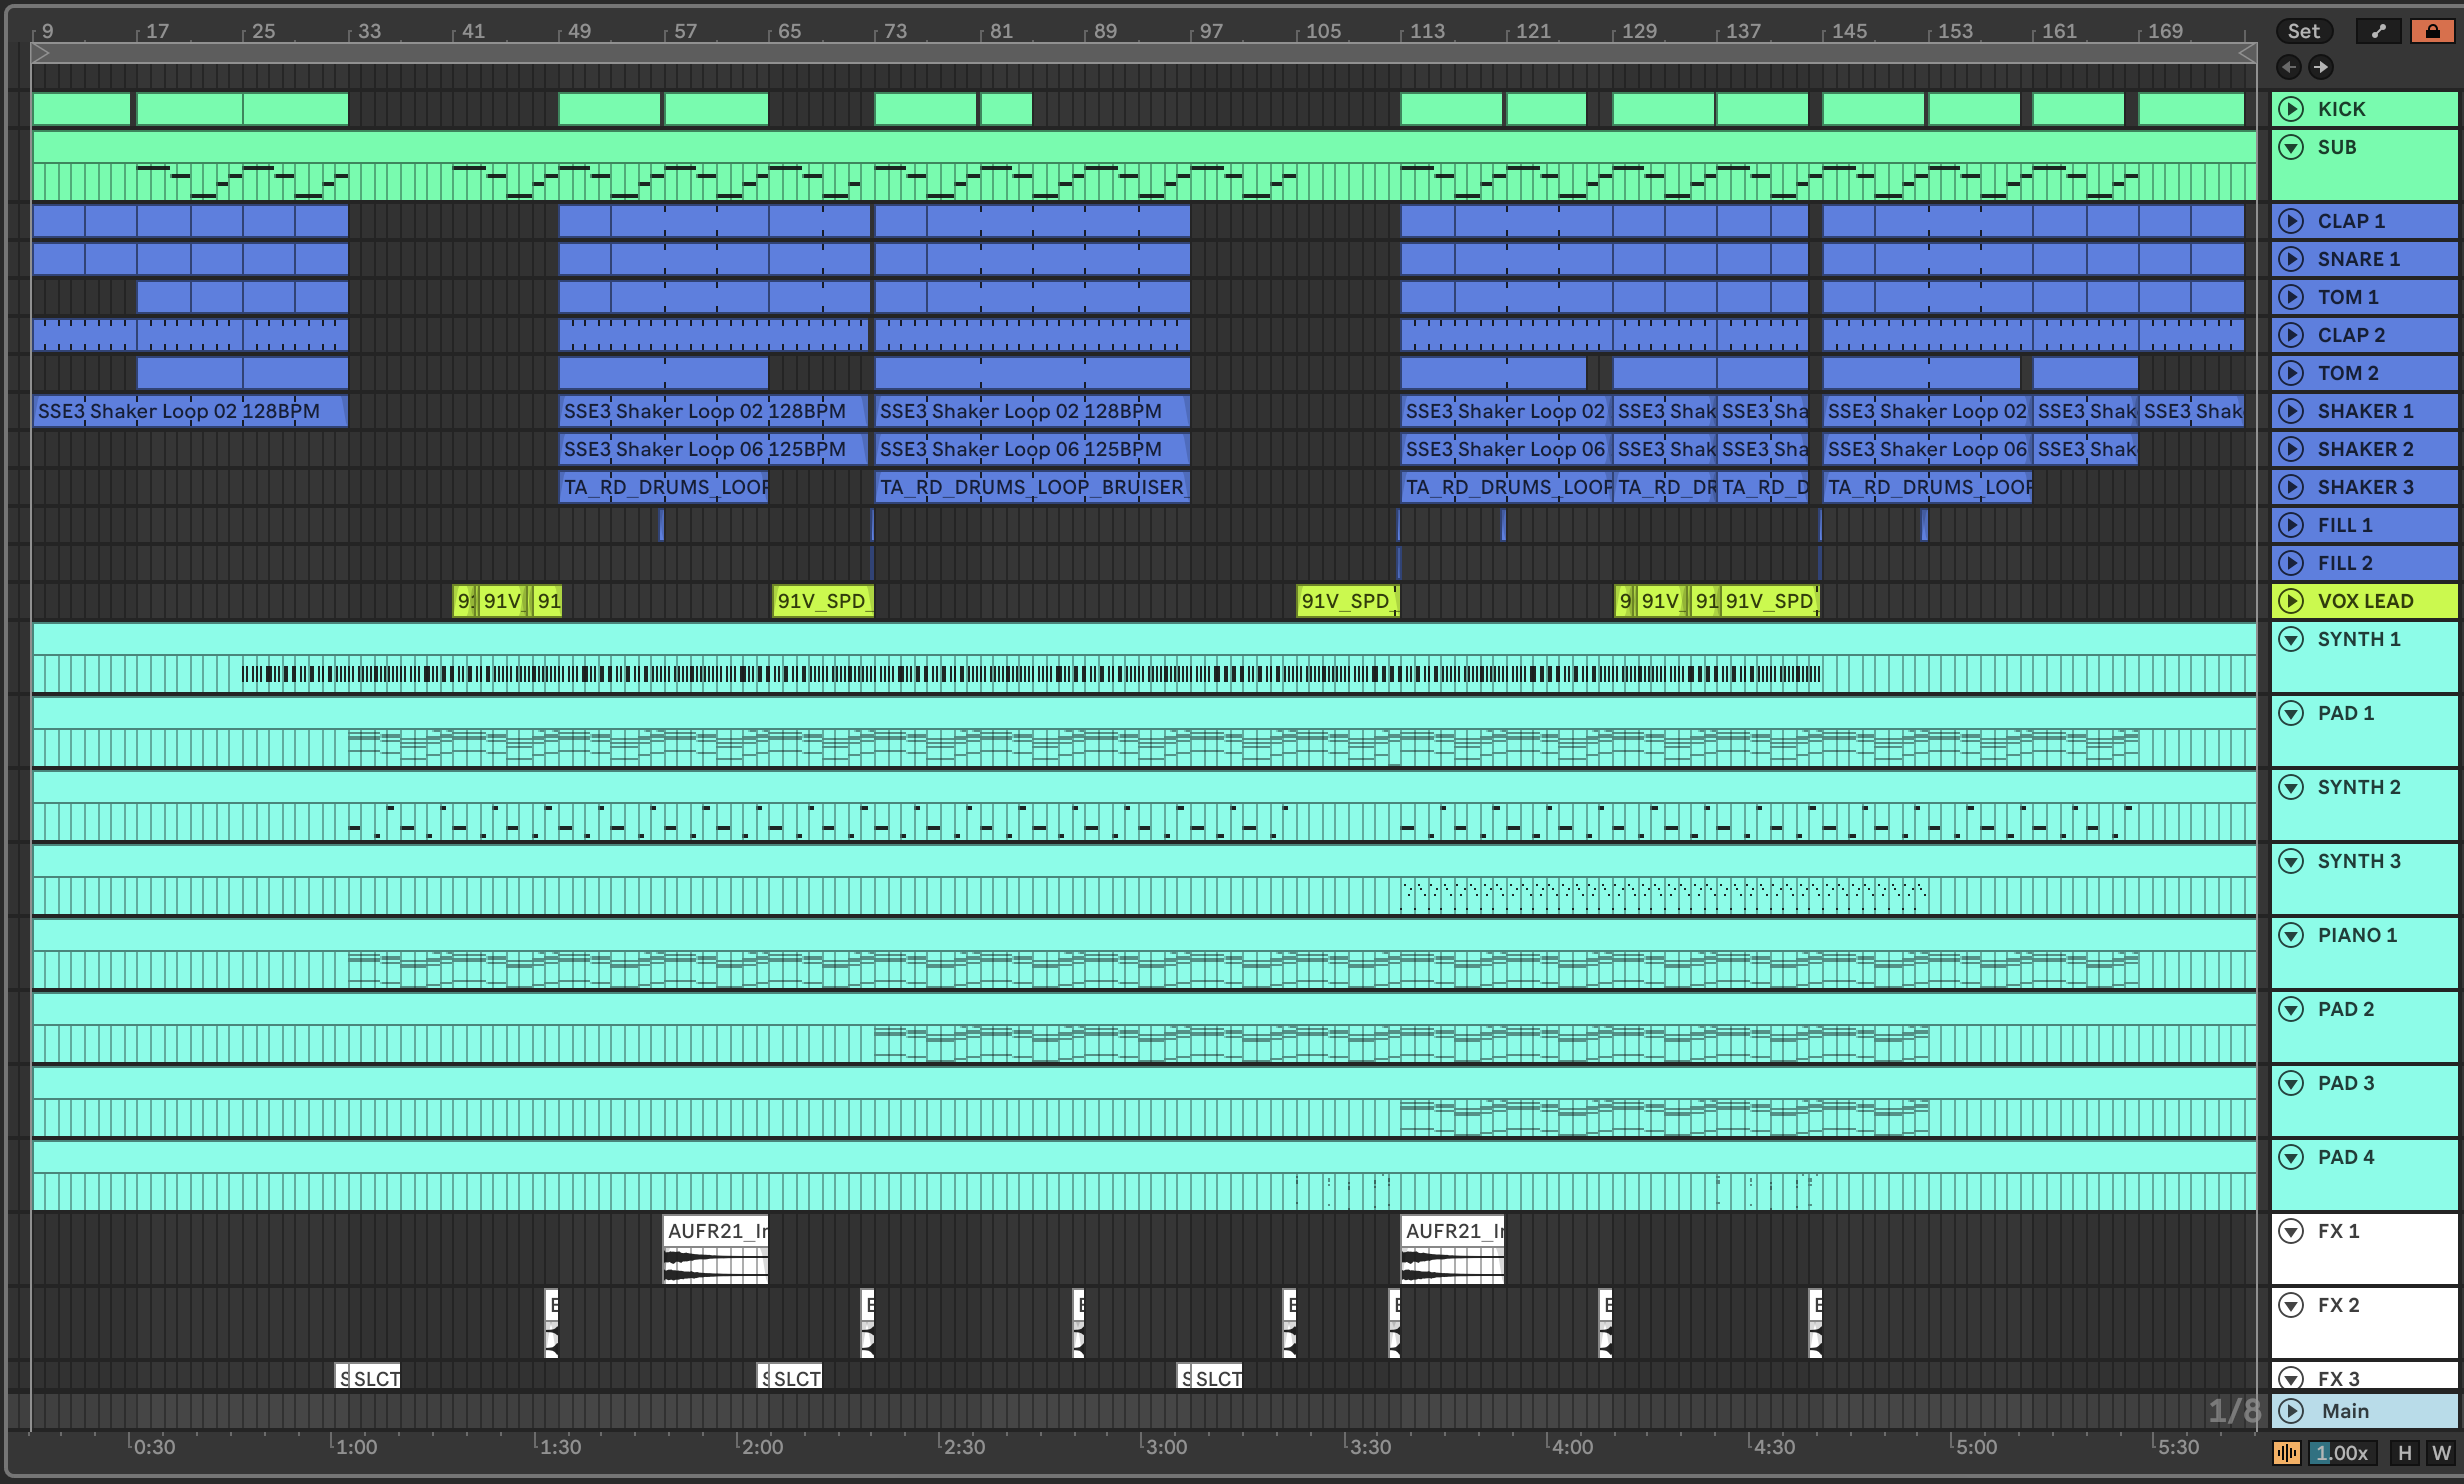The image size is (2464, 1484).
Task: Unfold the CLAP 1 track
Action: pyautogui.click(x=2291, y=221)
